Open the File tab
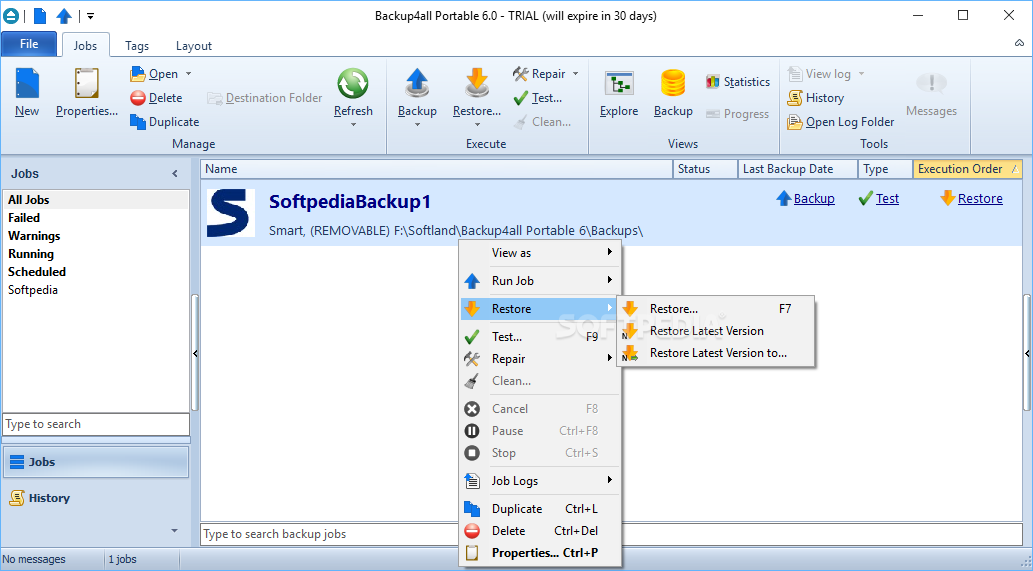1033x571 pixels. coord(29,44)
